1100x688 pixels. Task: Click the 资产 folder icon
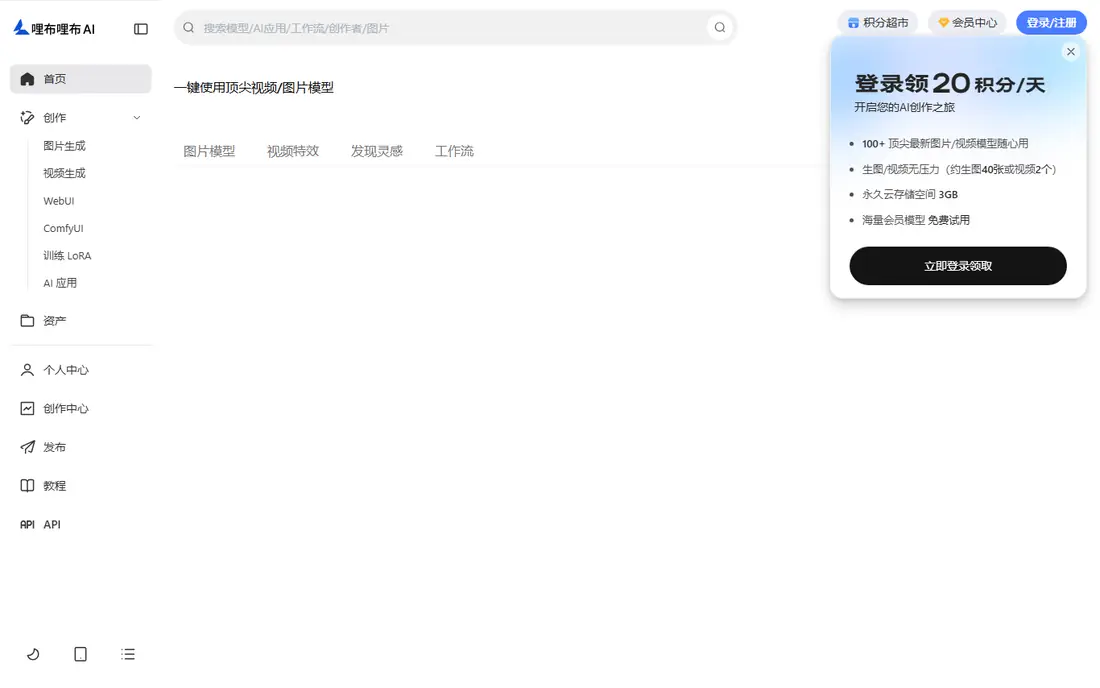click(x=27, y=321)
